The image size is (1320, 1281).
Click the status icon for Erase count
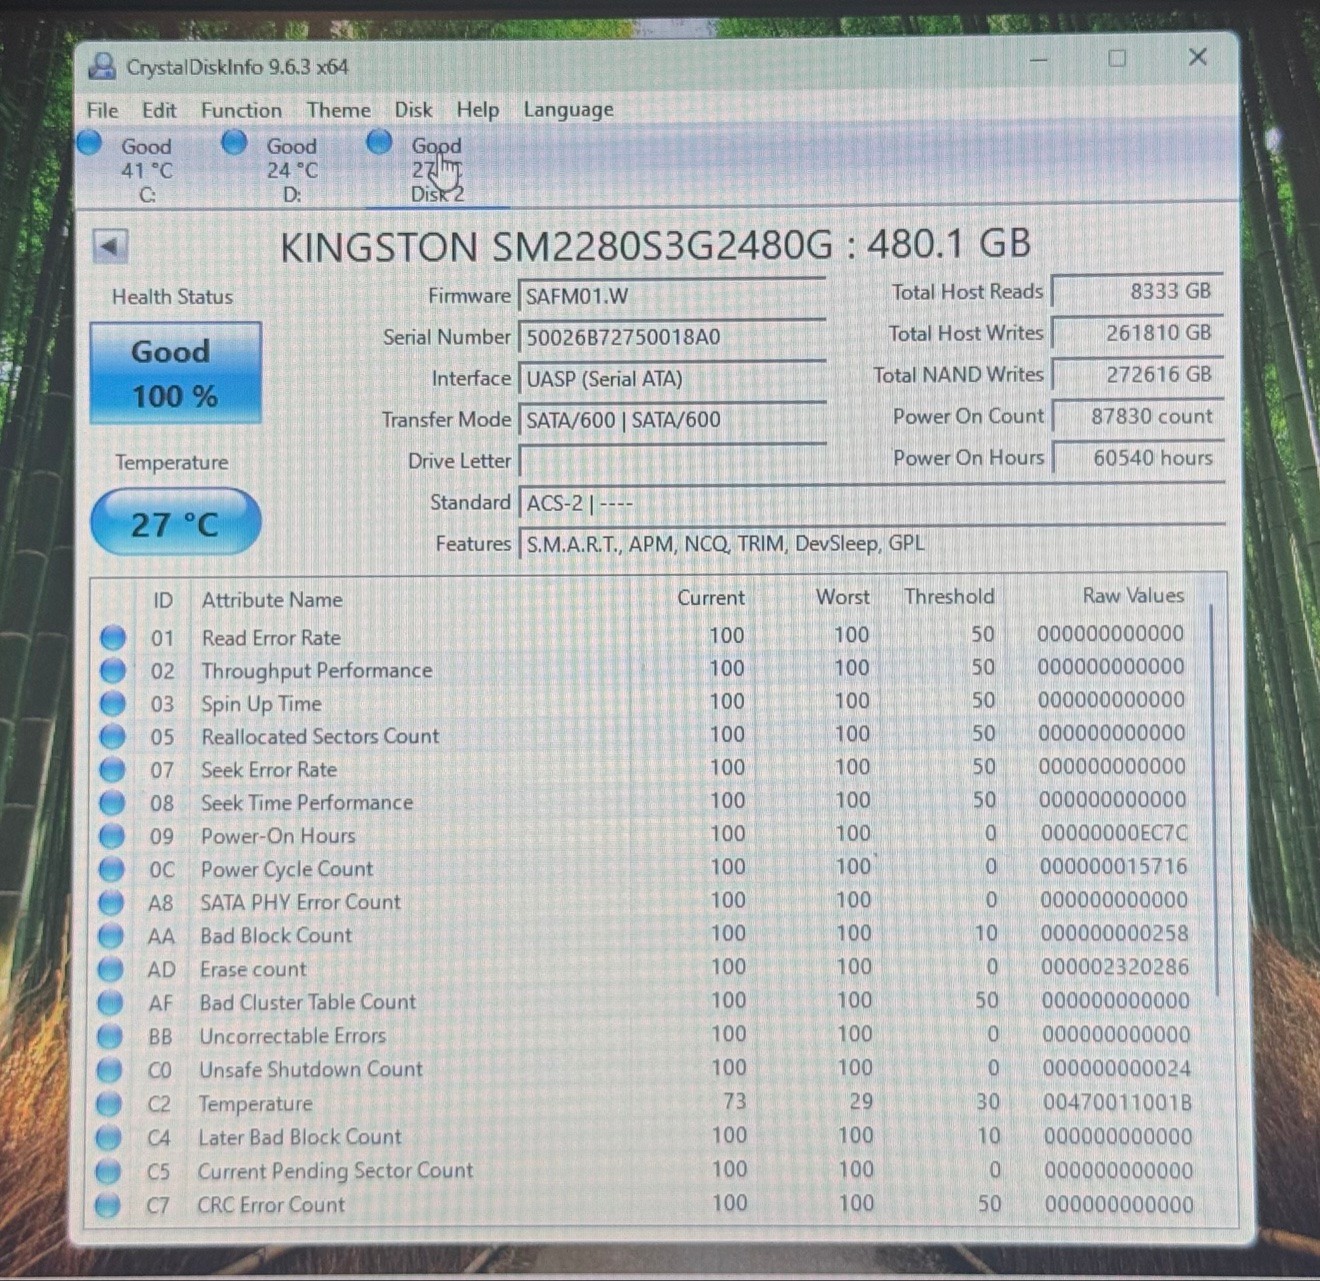coord(110,969)
